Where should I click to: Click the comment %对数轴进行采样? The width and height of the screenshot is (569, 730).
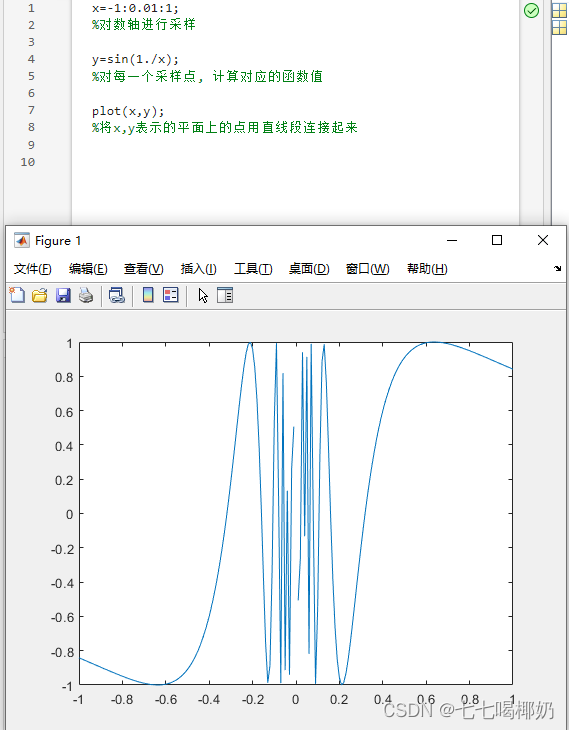(143, 25)
